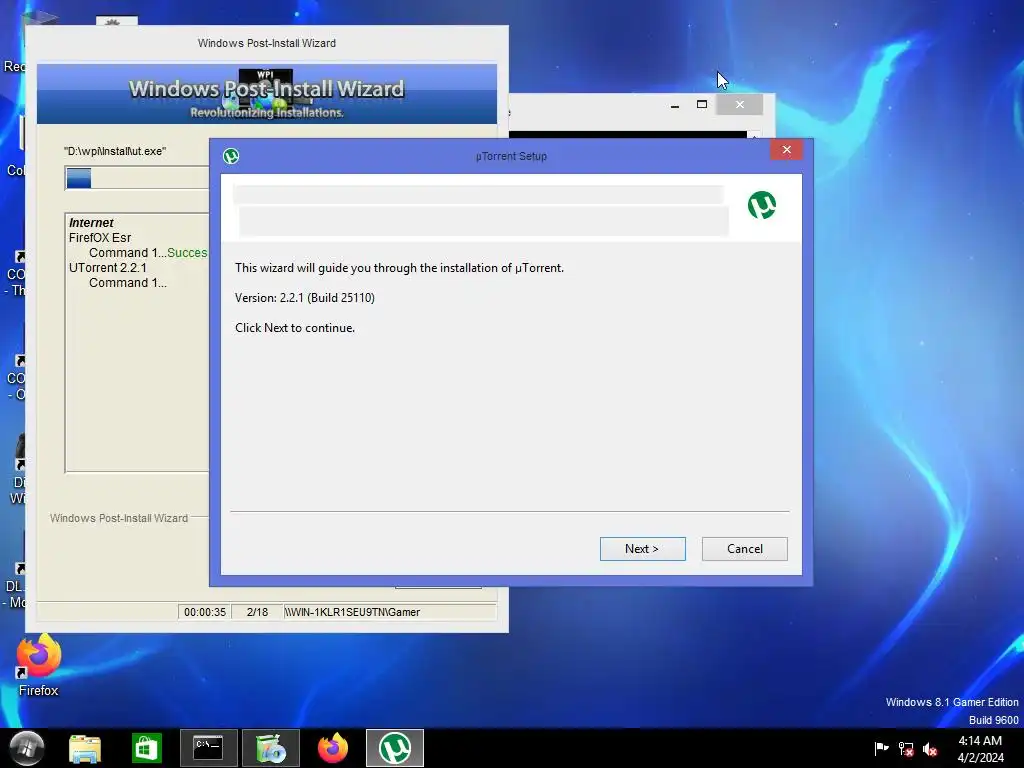Click the muted volume tray icon

[x=930, y=748]
